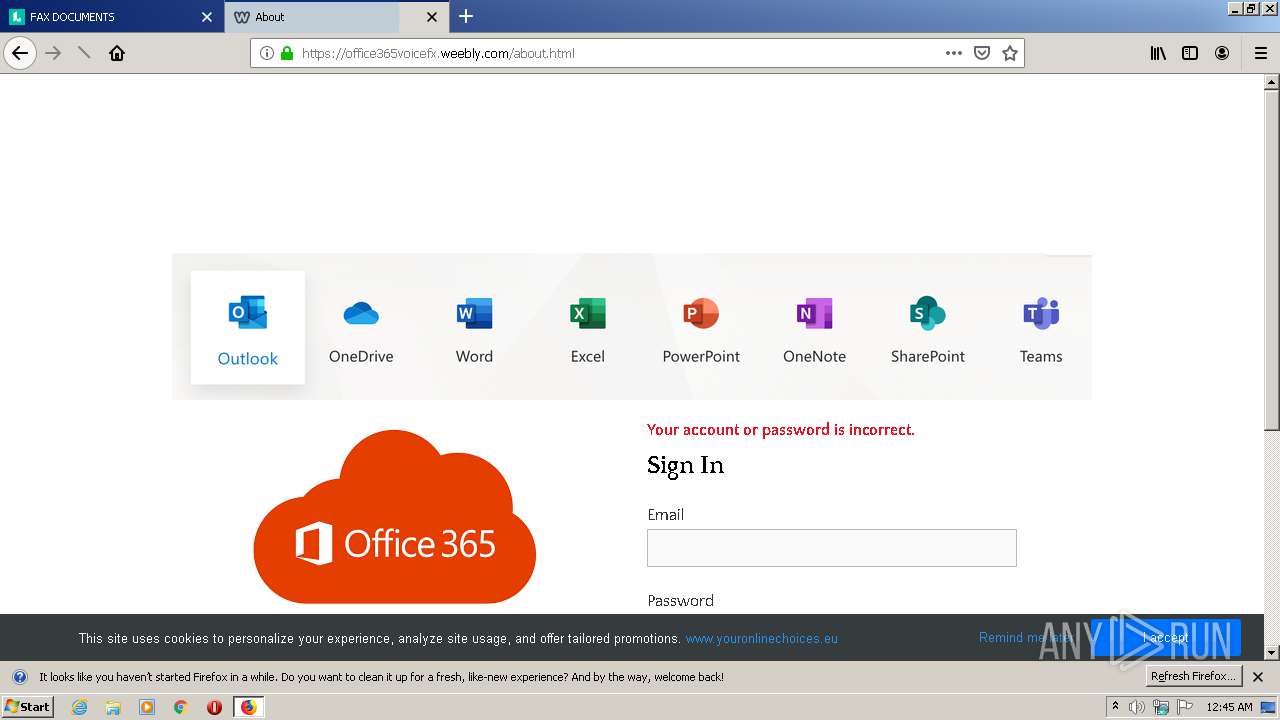
Task: Launch Internet Explorer from taskbar
Action: (x=80, y=707)
